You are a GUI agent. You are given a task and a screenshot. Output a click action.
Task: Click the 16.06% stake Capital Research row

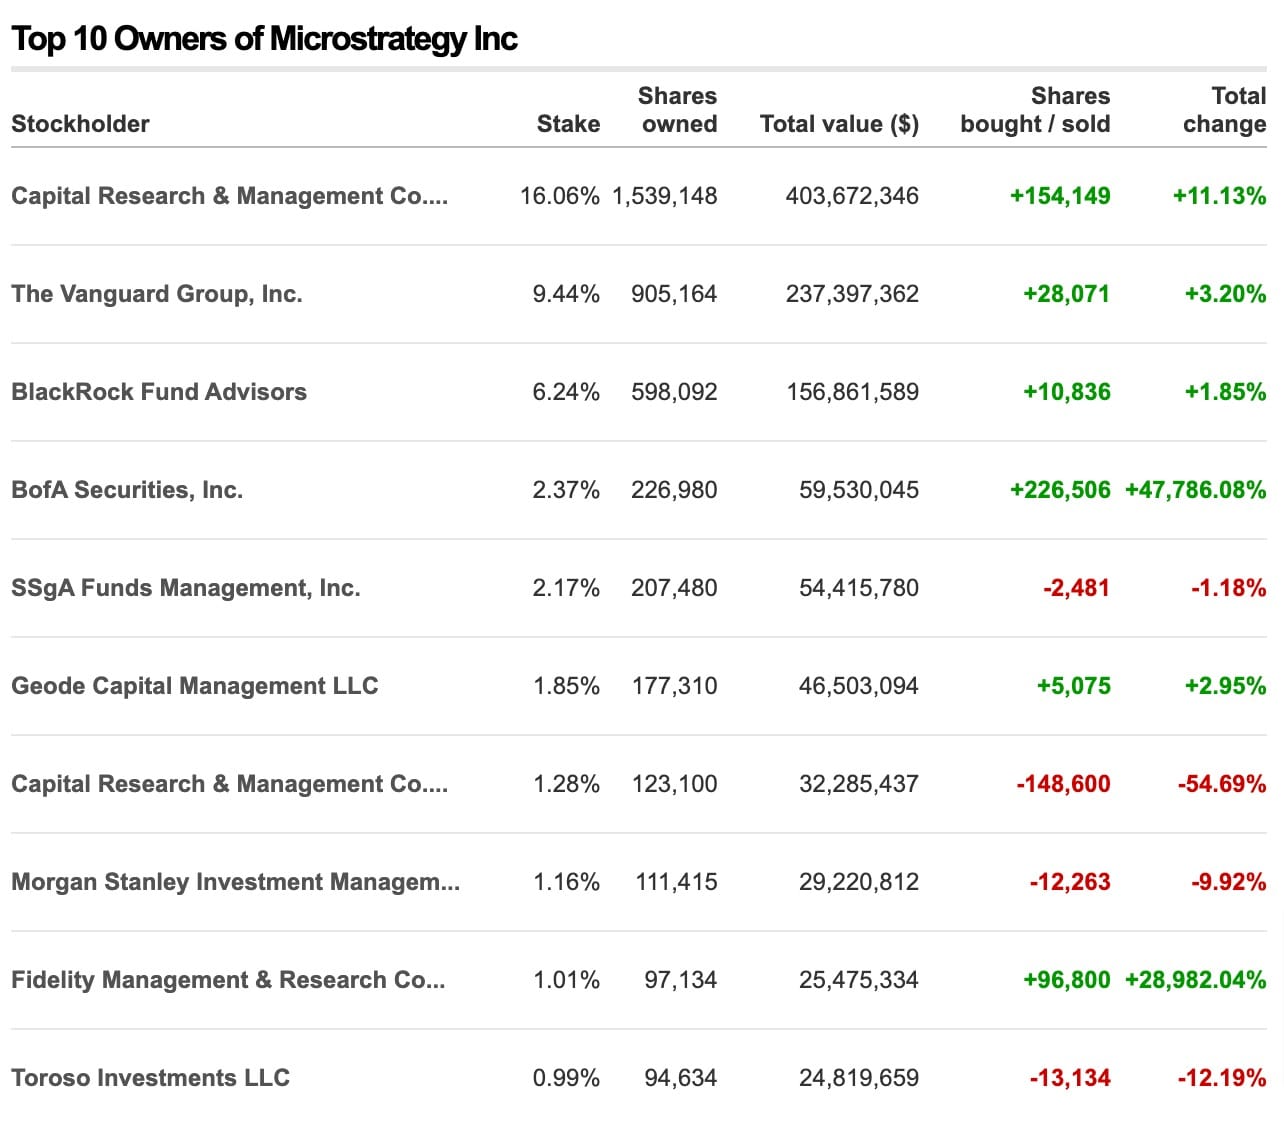[638, 196]
